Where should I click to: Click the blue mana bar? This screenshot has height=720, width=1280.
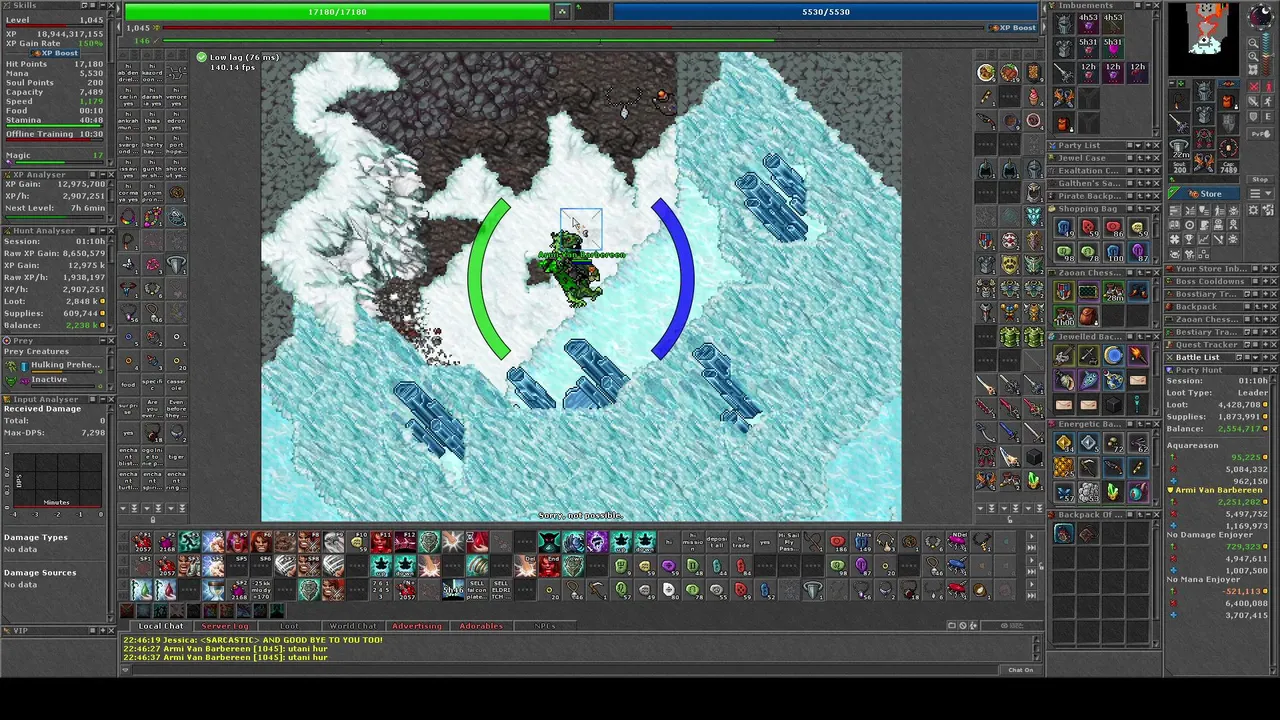pos(826,11)
